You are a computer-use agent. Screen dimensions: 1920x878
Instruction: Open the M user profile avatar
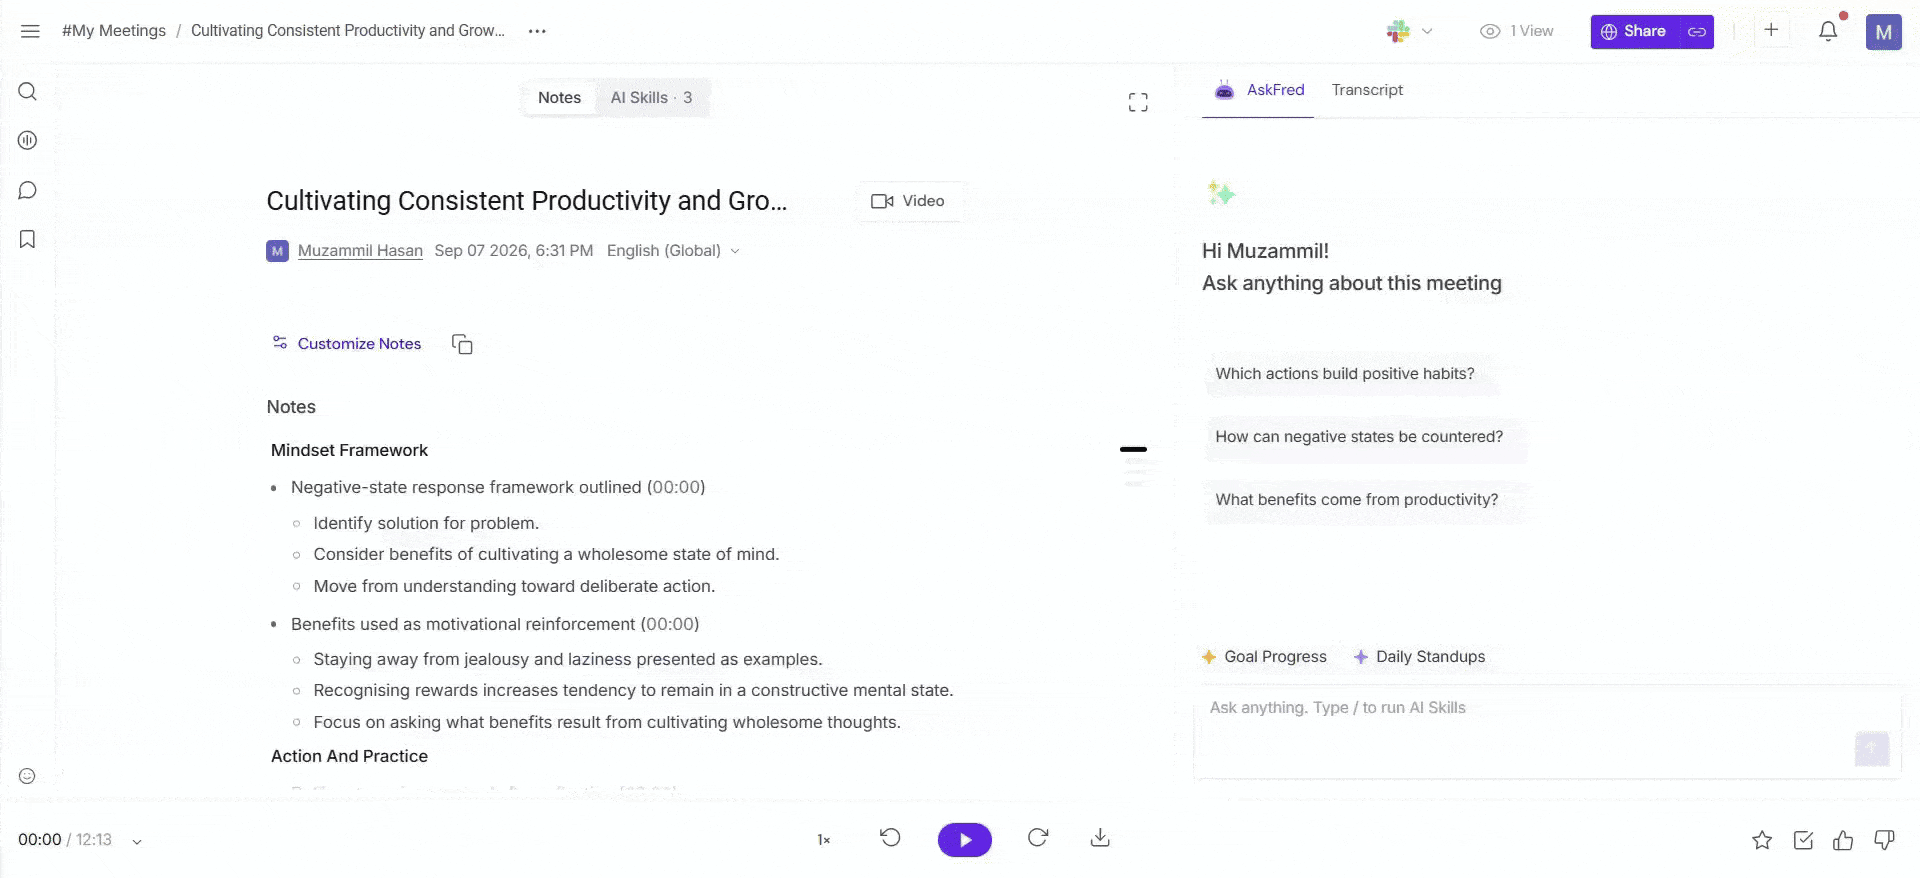1884,32
